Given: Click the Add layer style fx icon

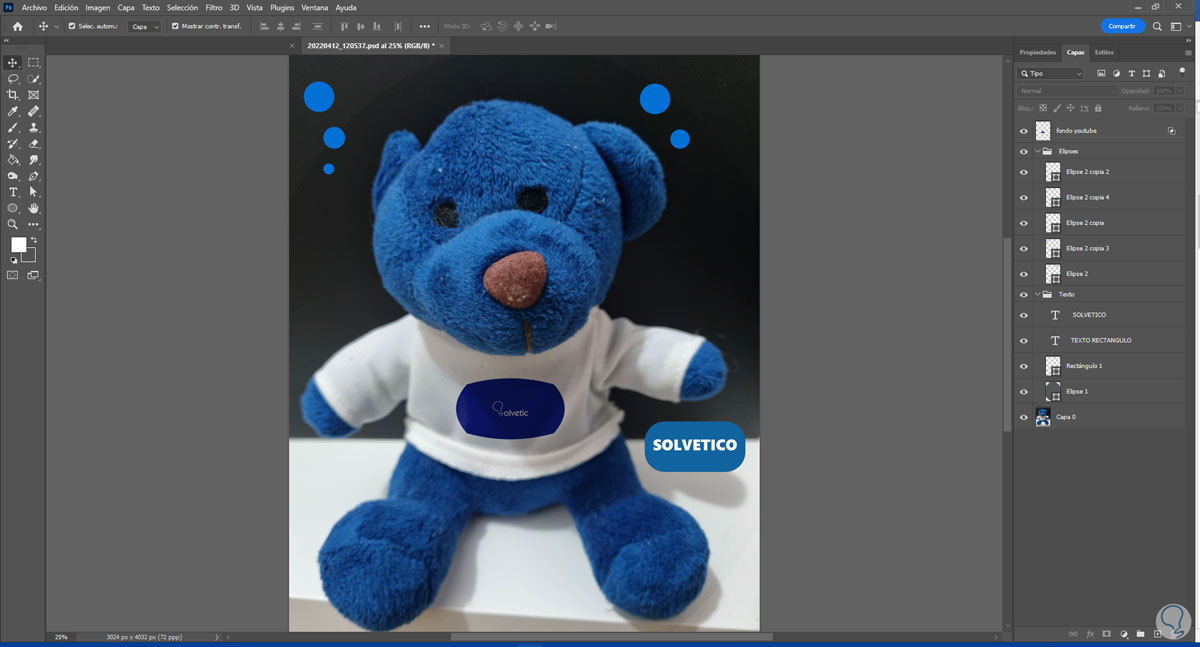Looking at the screenshot, I should click(1089, 634).
